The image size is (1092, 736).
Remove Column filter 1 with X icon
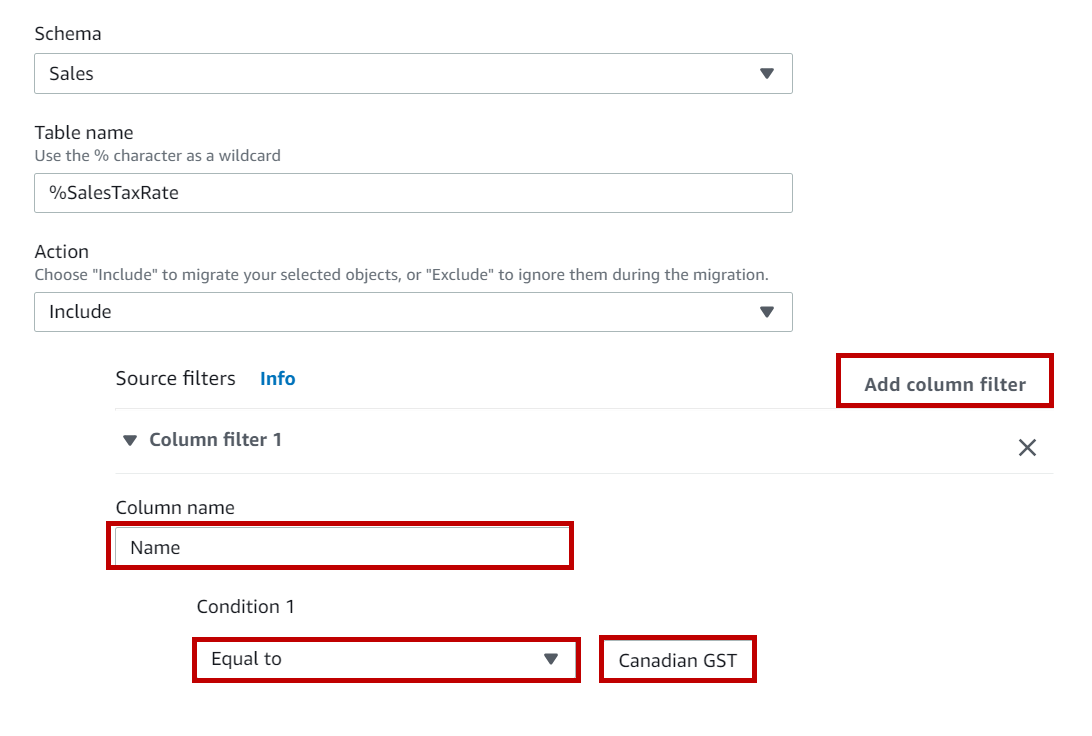coord(1027,448)
